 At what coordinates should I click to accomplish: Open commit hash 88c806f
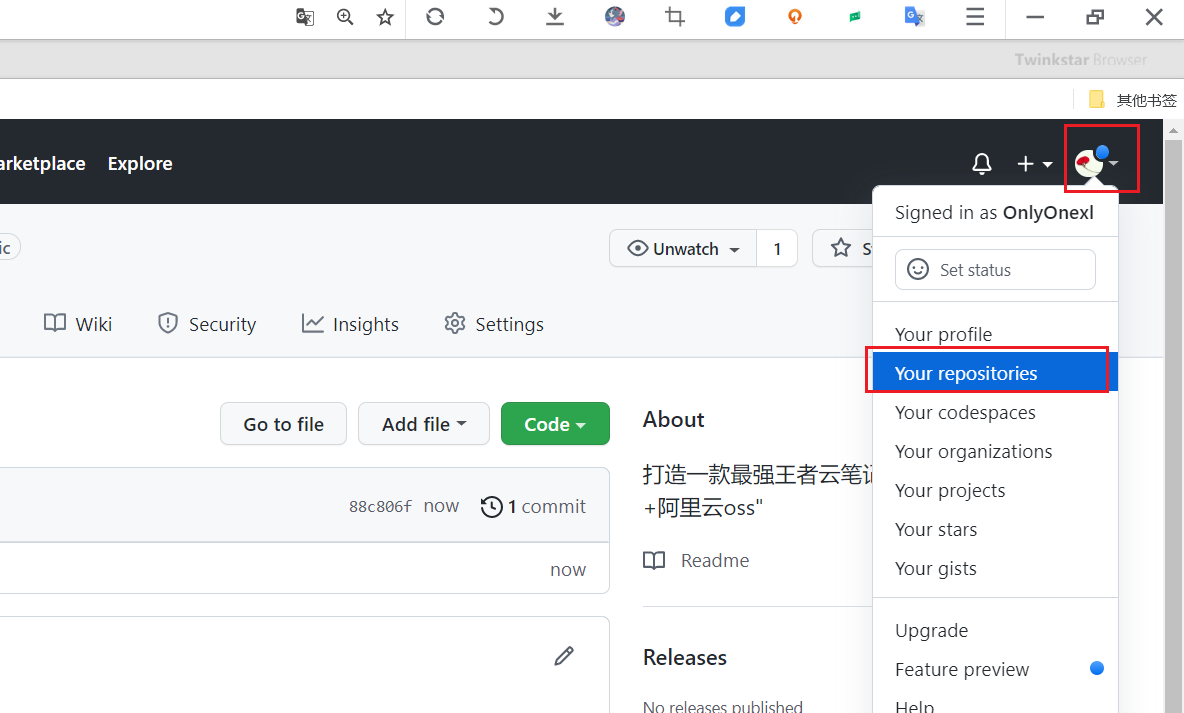coord(381,506)
